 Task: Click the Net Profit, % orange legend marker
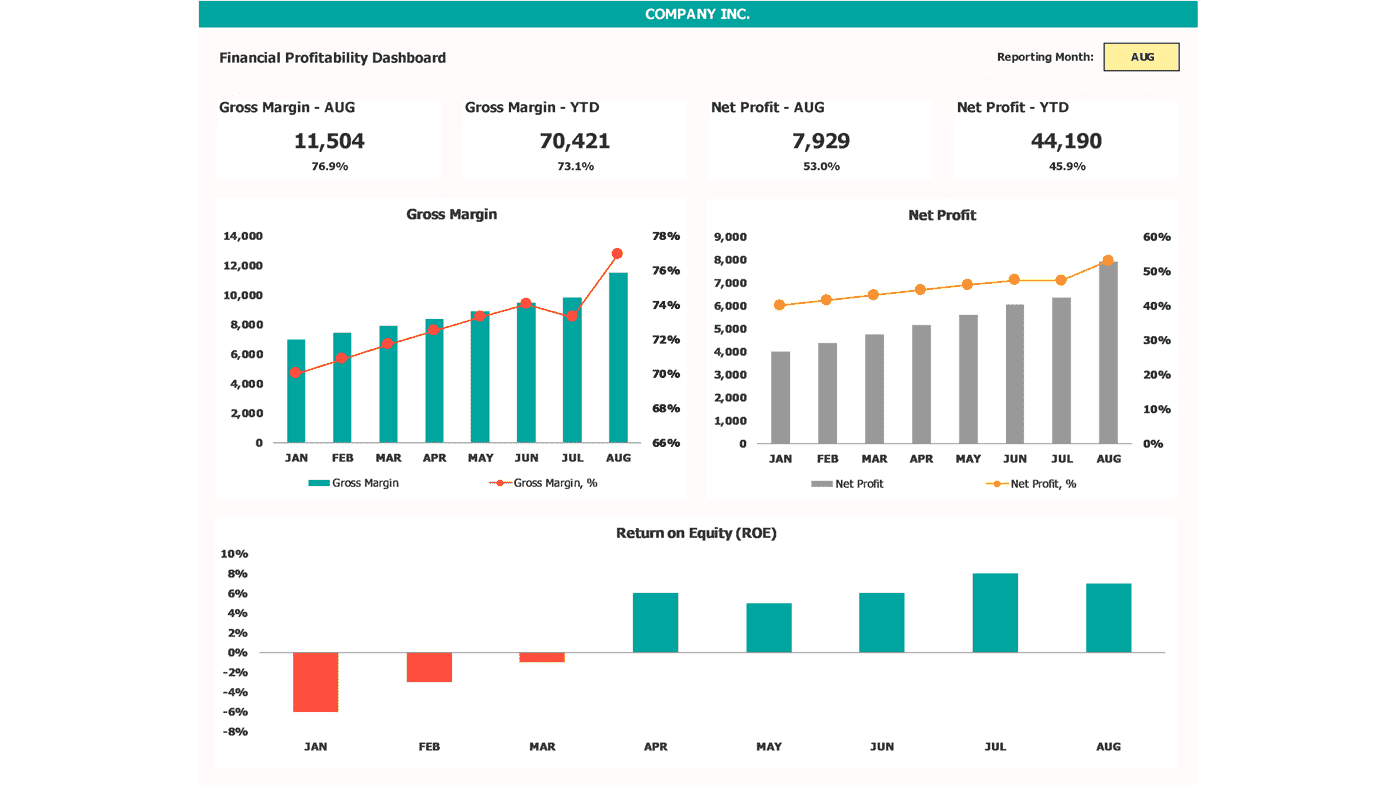[x=996, y=484]
